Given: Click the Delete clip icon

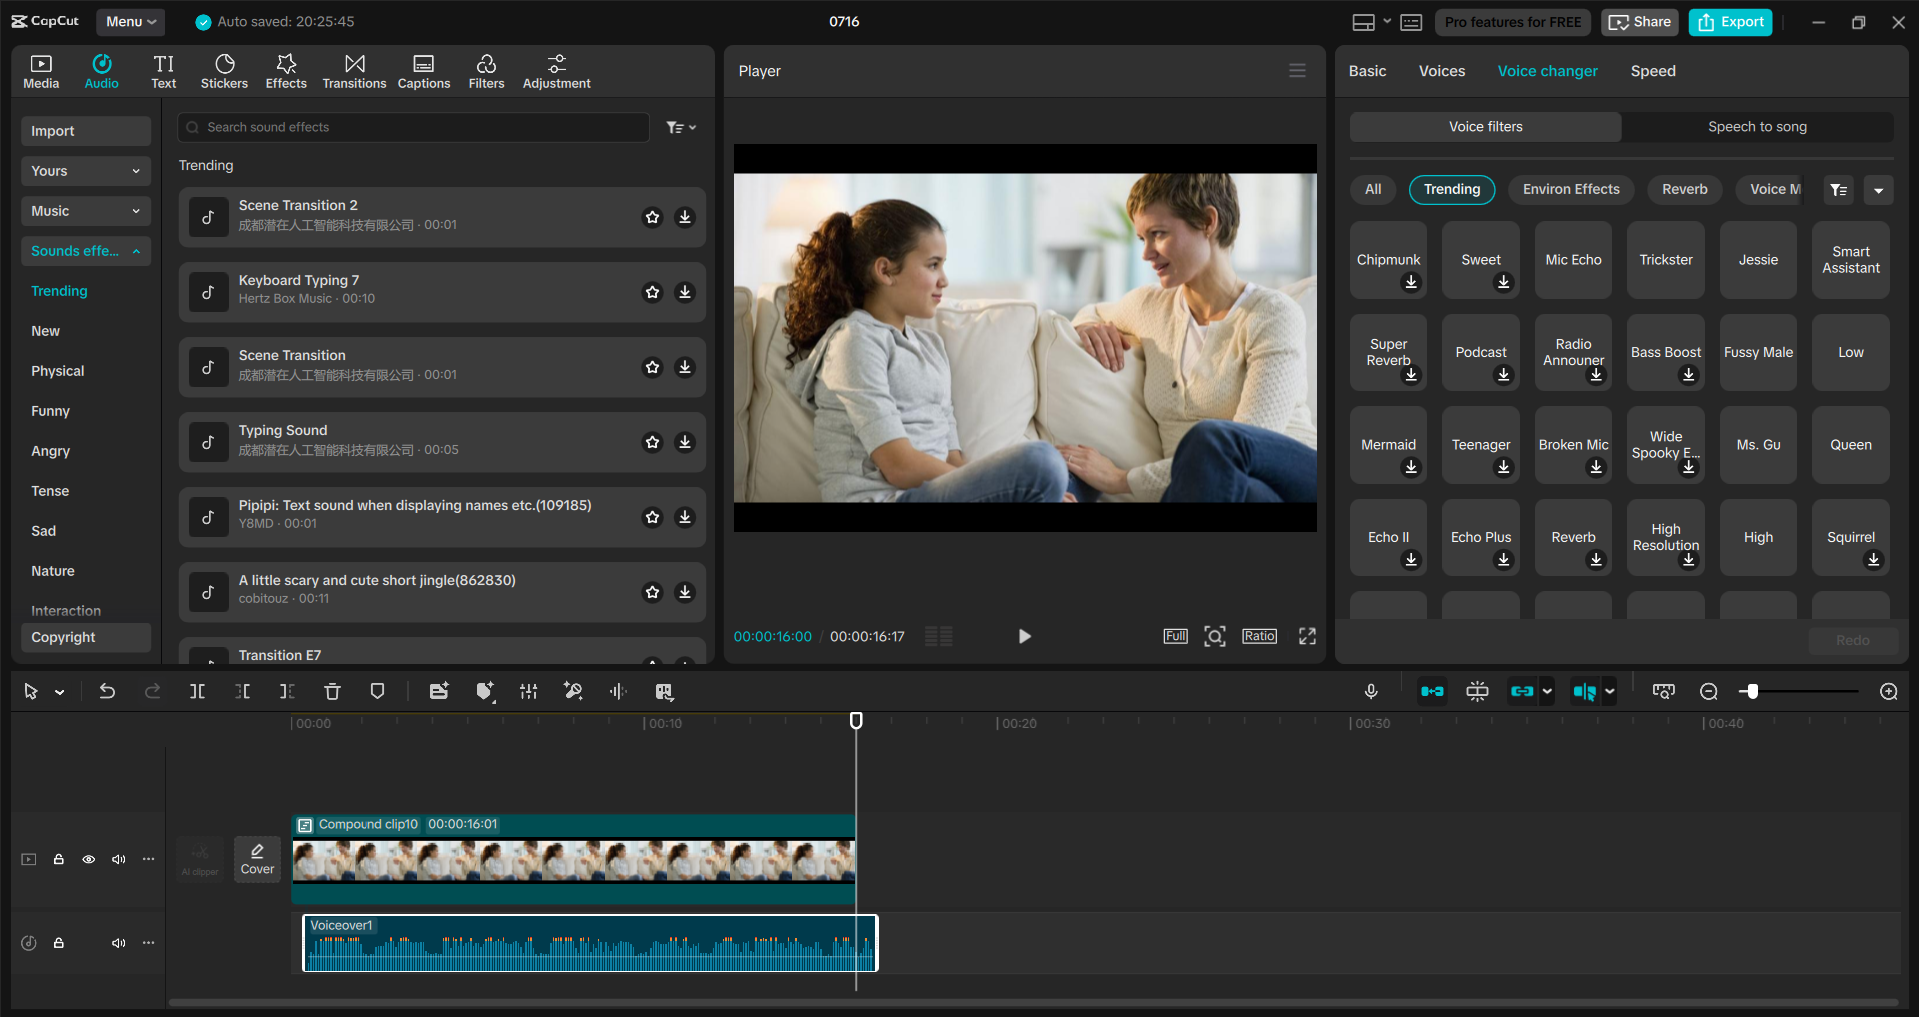Looking at the screenshot, I should [331, 690].
